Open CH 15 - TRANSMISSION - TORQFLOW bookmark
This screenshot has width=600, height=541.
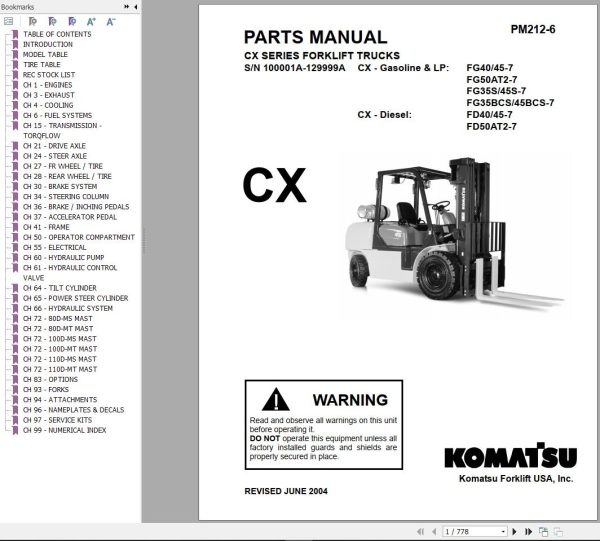click(62, 130)
